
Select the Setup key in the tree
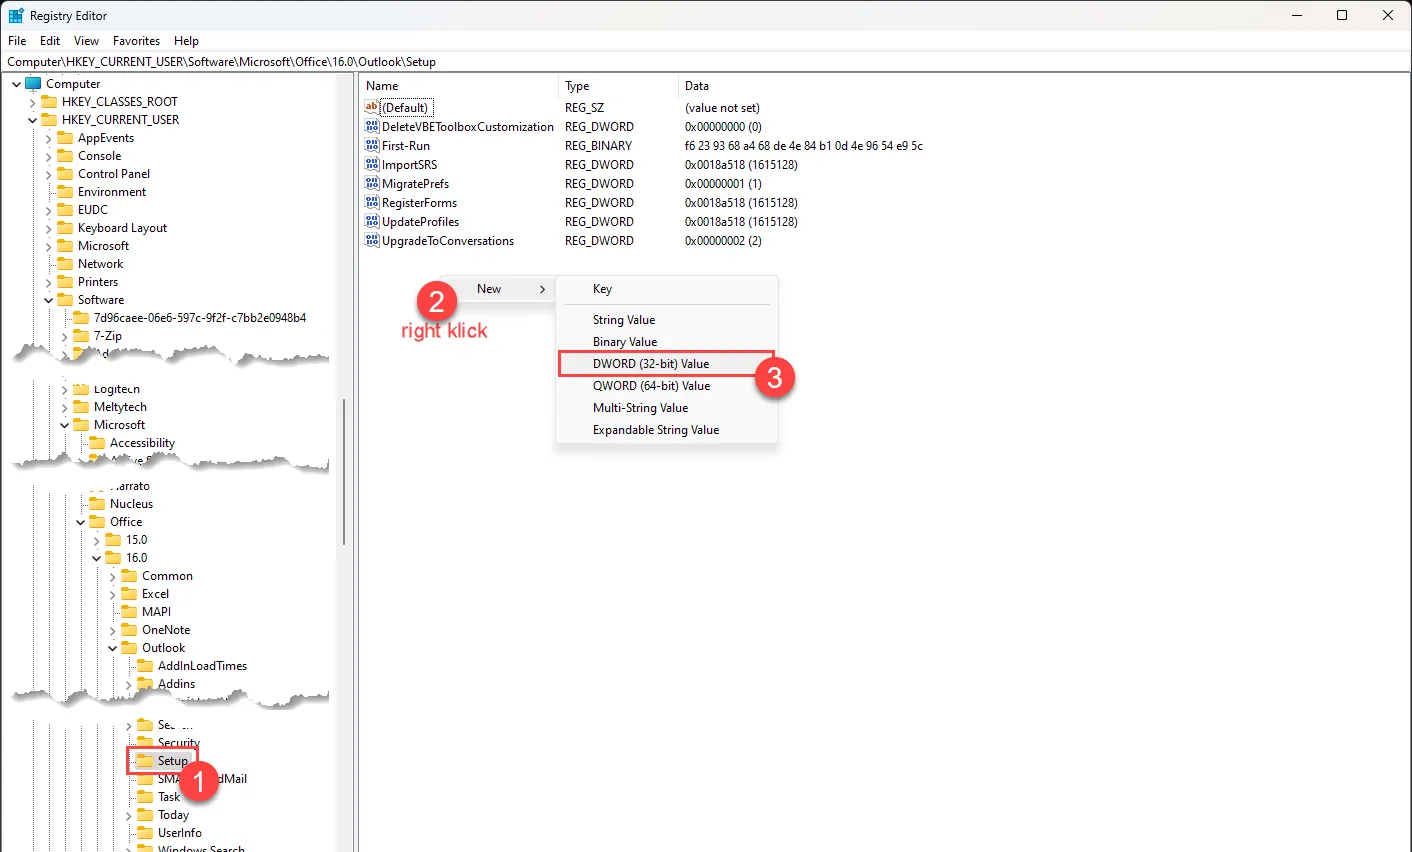click(x=173, y=761)
